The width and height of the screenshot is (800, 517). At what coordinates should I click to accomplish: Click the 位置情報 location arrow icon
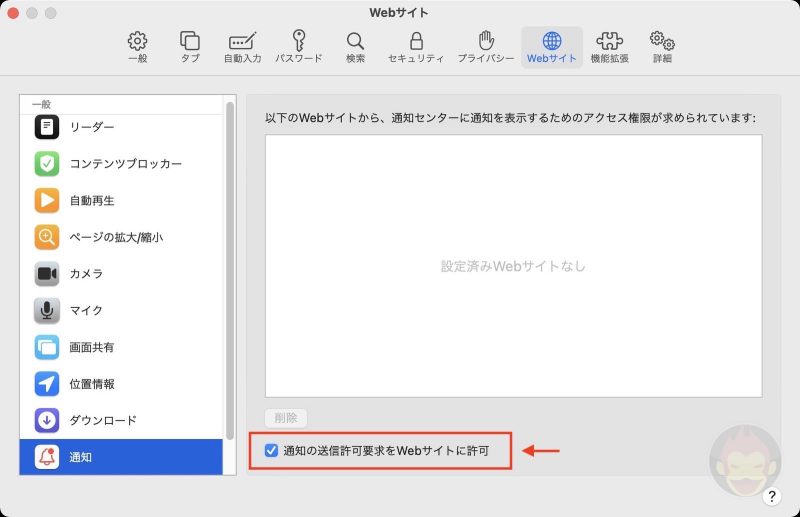(x=47, y=384)
